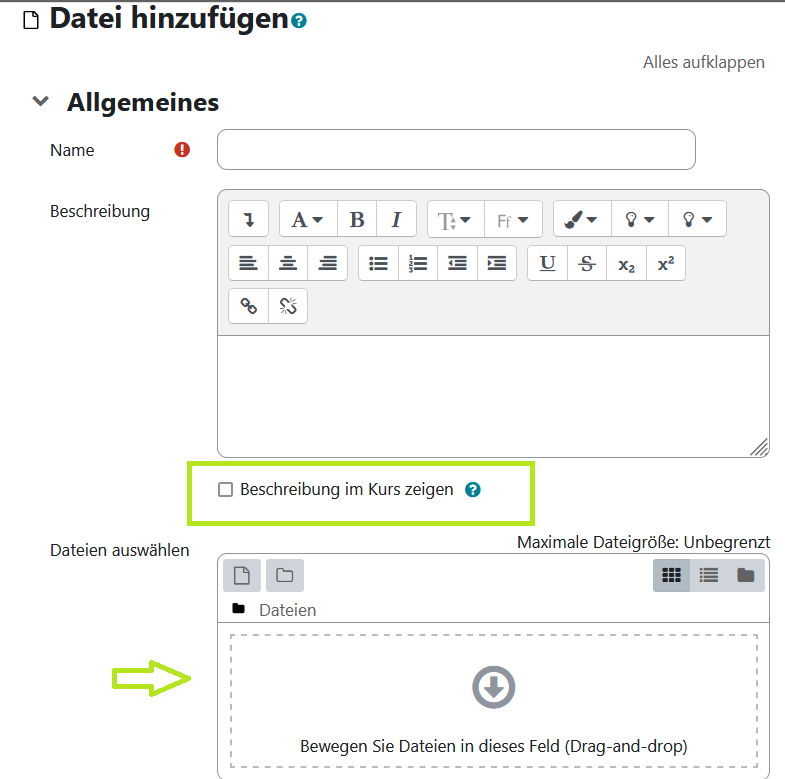Apply subscript formatting
The width and height of the screenshot is (785, 779).
point(626,263)
